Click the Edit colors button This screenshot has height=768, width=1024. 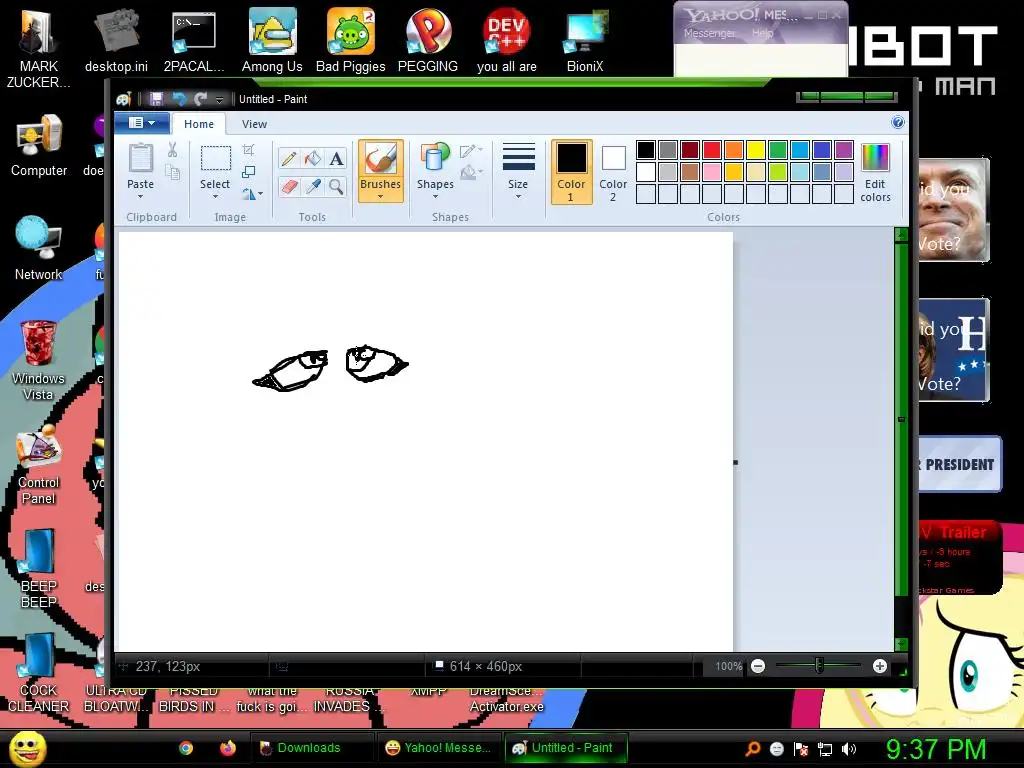click(875, 172)
